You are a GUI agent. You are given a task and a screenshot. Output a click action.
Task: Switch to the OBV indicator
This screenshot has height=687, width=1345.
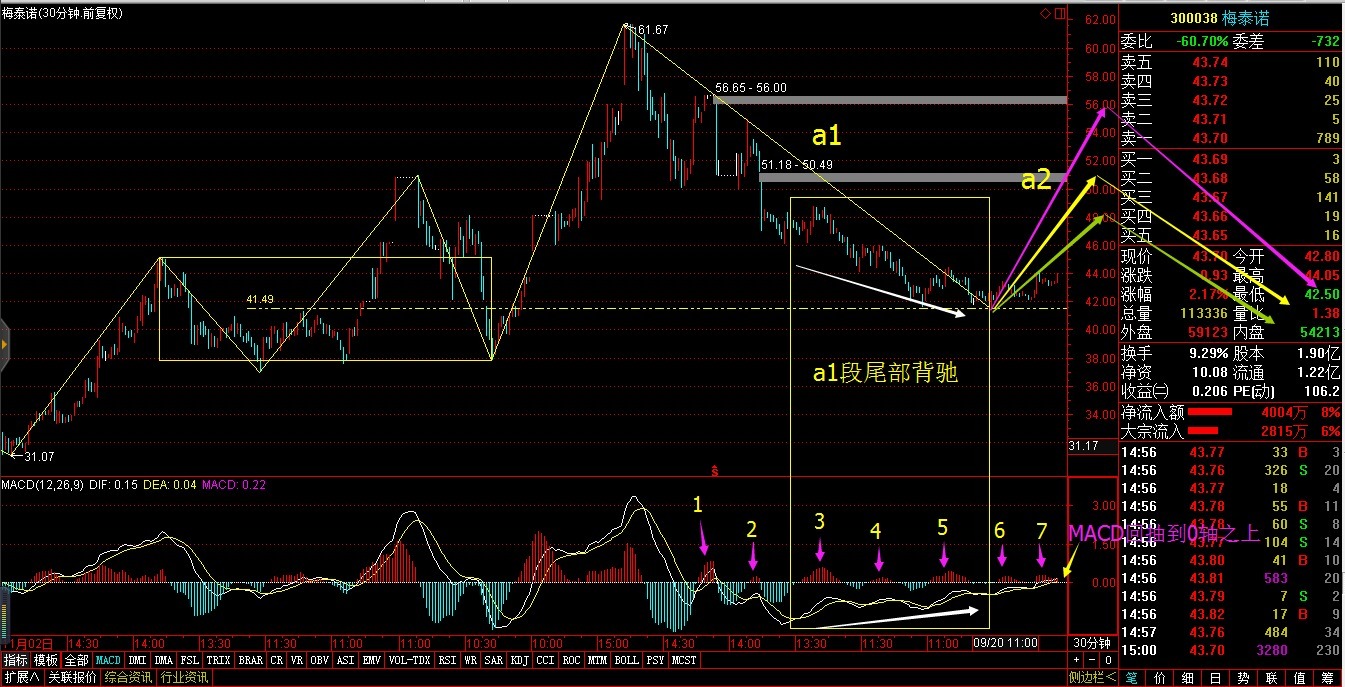(x=320, y=660)
